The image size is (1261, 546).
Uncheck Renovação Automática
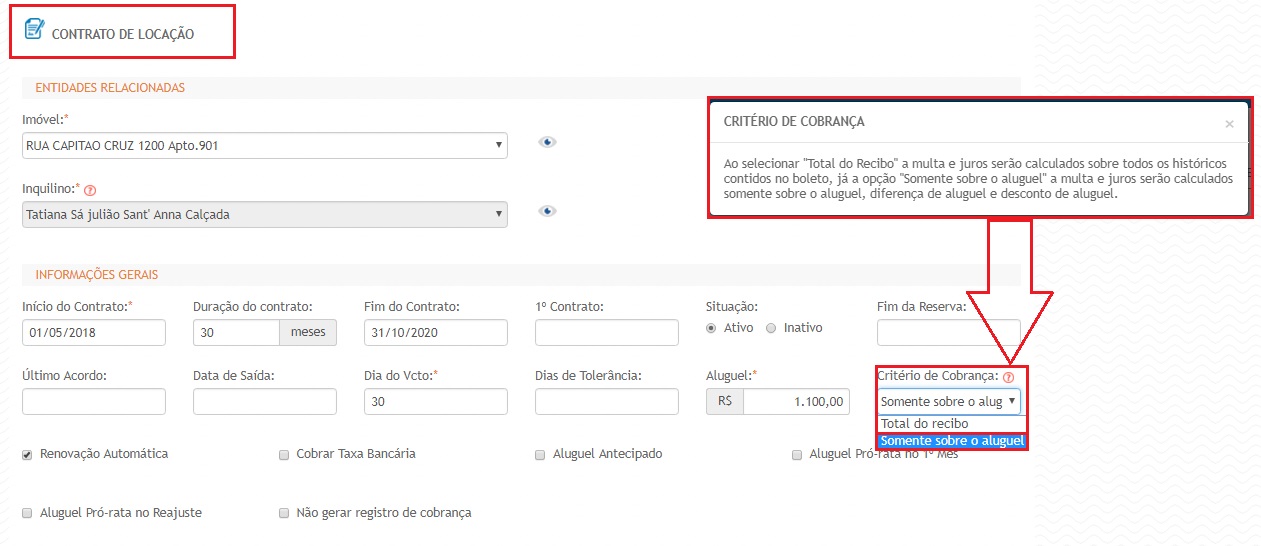coord(27,454)
